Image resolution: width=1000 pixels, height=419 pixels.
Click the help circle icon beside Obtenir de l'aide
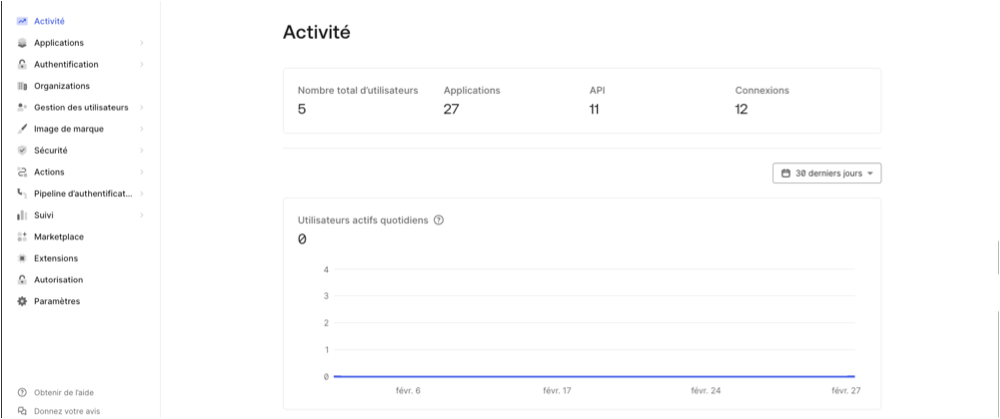[22, 393]
